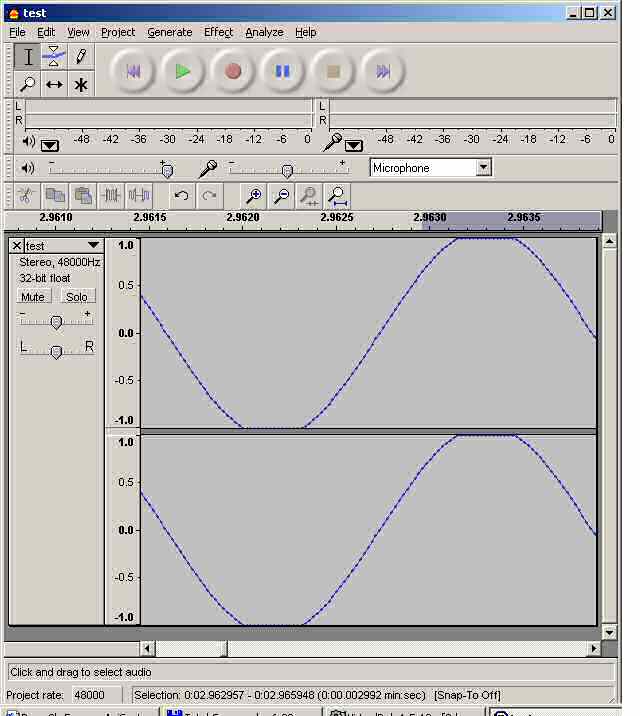
Task: Select the Multi-Tool asterisk icon
Action: (x=81, y=85)
